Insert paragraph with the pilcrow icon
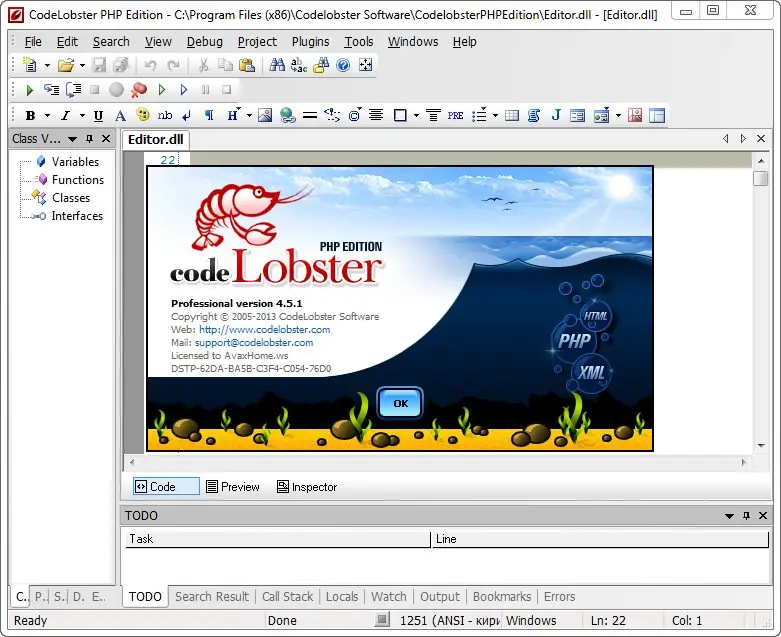 (x=209, y=116)
